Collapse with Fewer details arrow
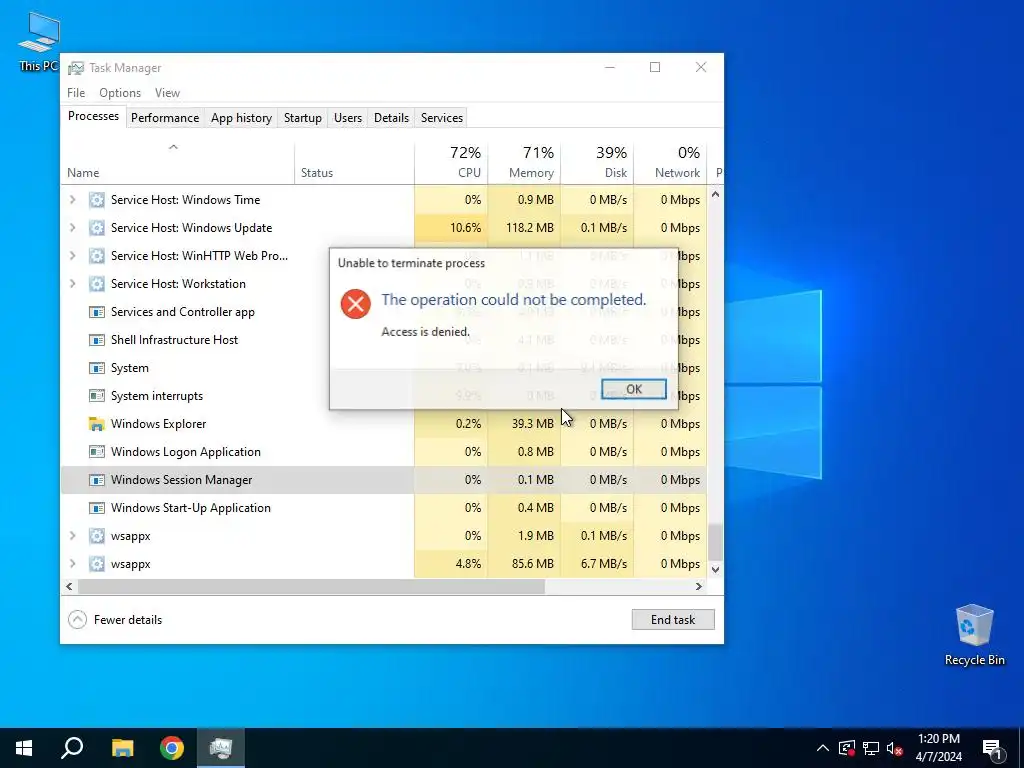The height and width of the screenshot is (768, 1024). tap(77, 620)
